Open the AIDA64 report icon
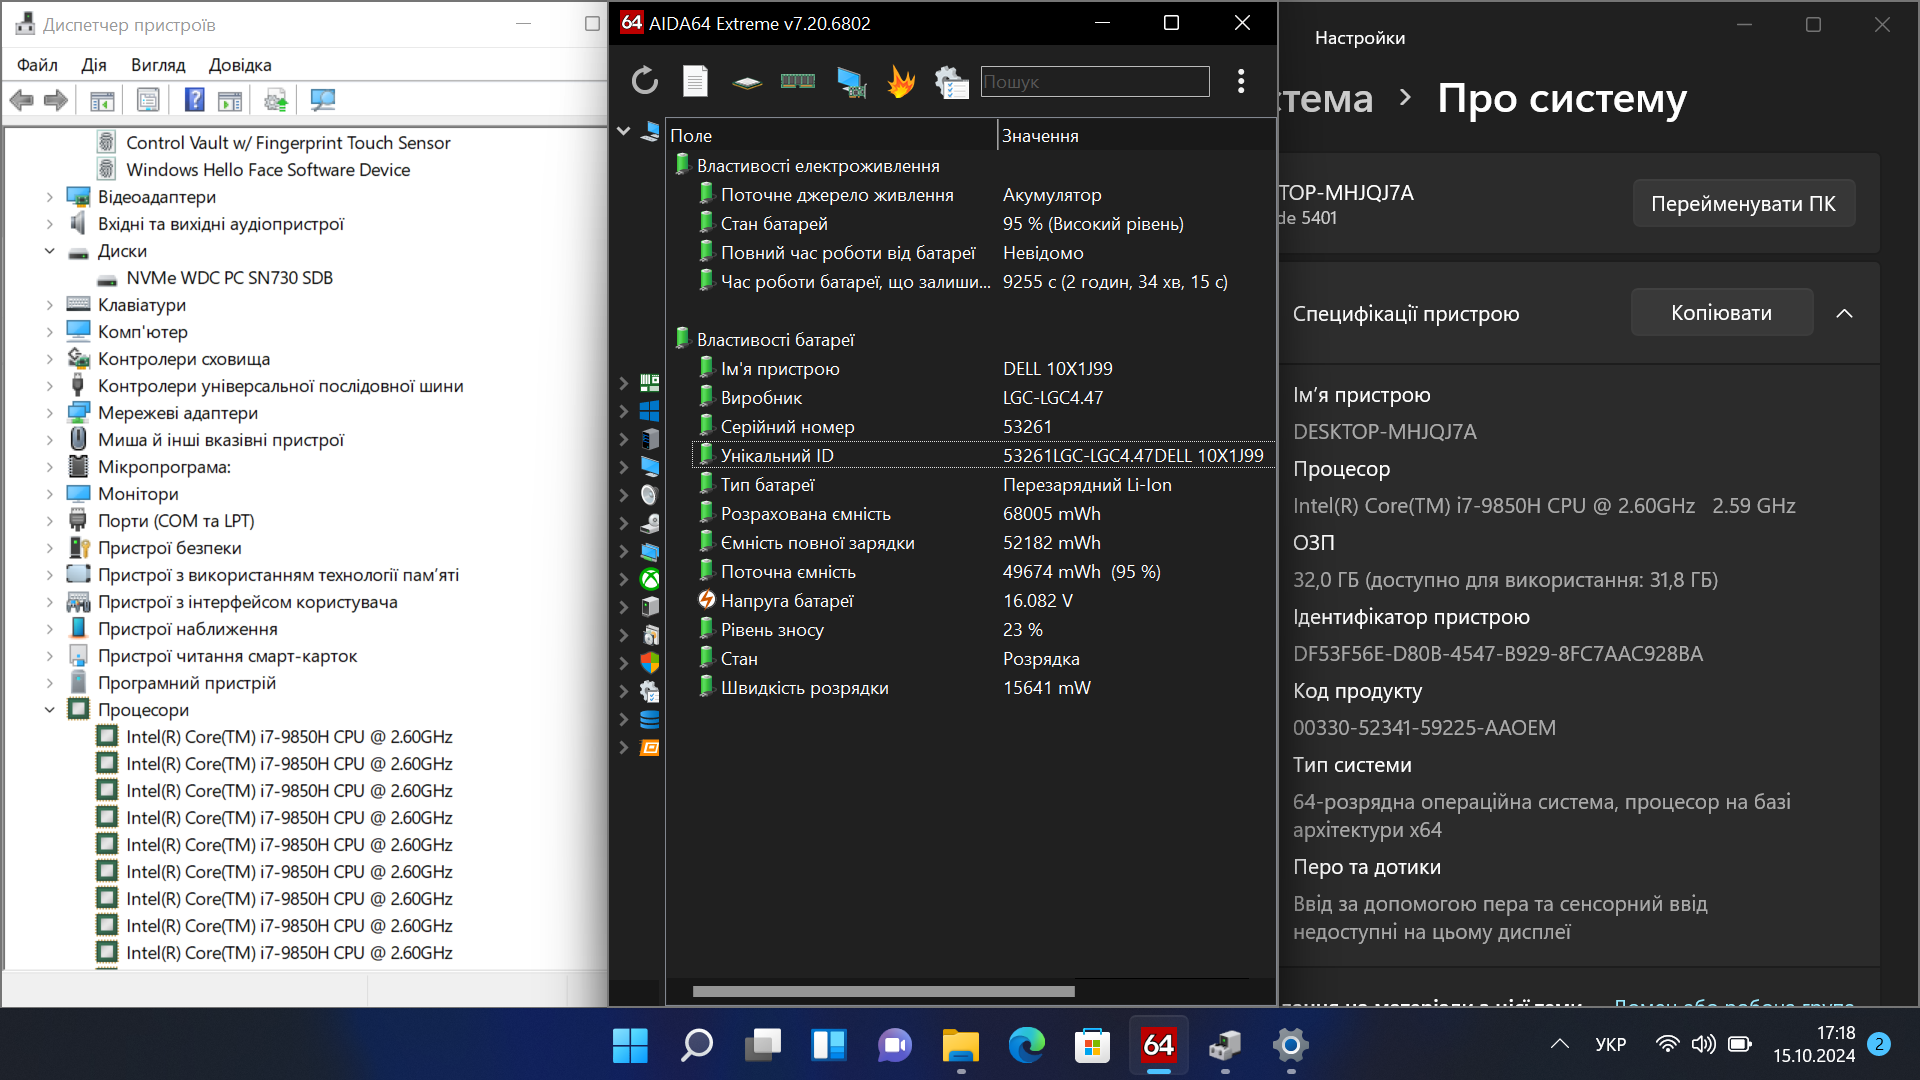The height and width of the screenshot is (1080, 1920). click(x=696, y=81)
